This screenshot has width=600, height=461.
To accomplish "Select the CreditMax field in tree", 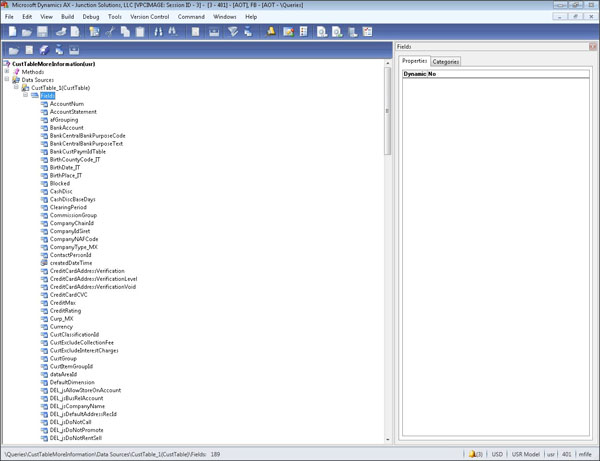I will [63, 303].
